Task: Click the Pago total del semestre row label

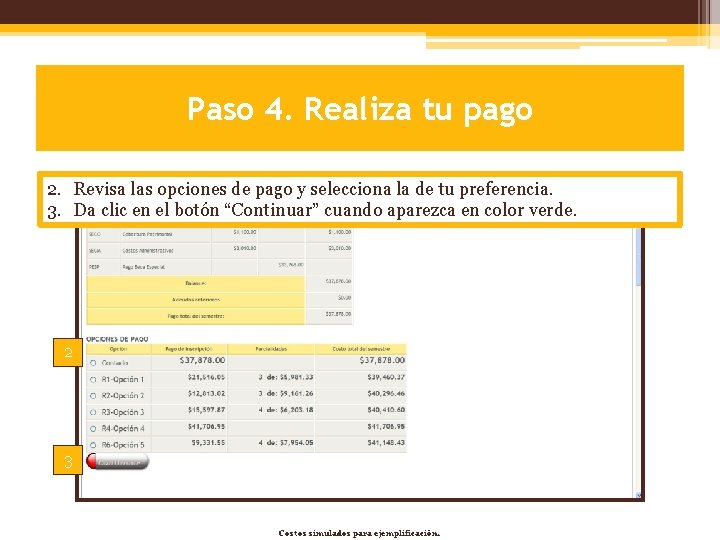Action: pyautogui.click(x=196, y=316)
